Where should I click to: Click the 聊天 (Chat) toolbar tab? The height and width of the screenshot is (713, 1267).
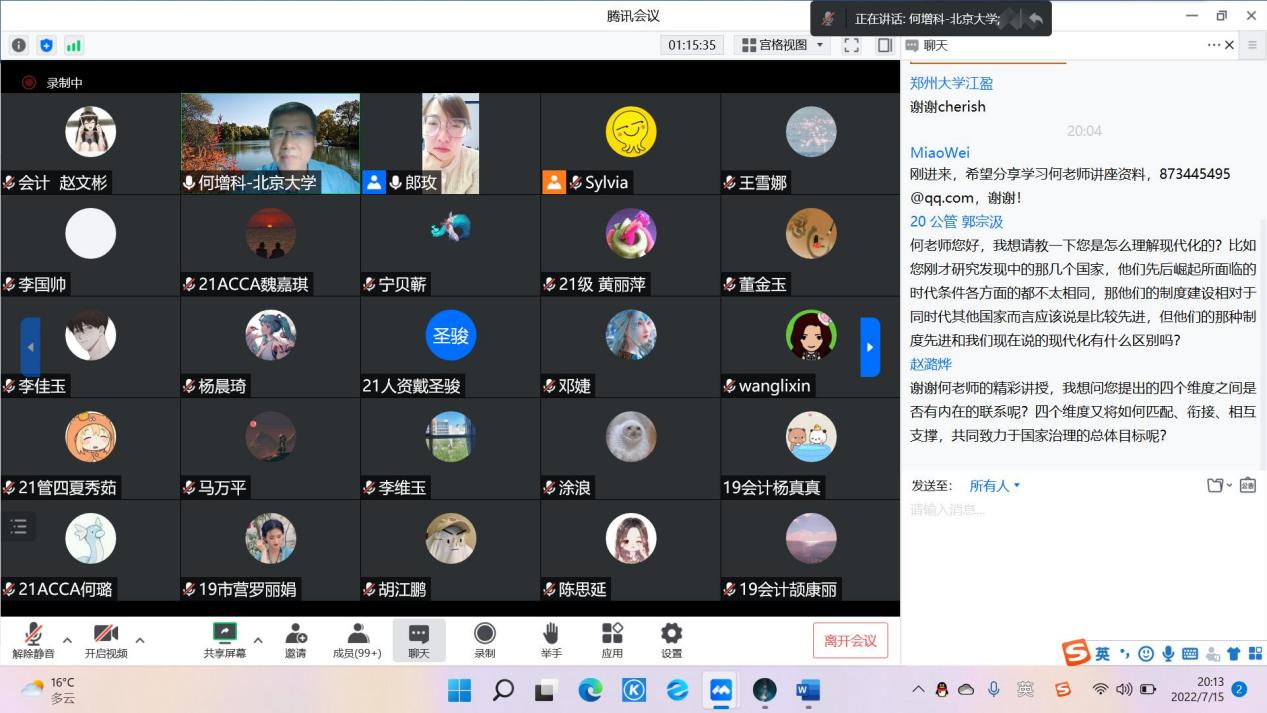tap(419, 640)
